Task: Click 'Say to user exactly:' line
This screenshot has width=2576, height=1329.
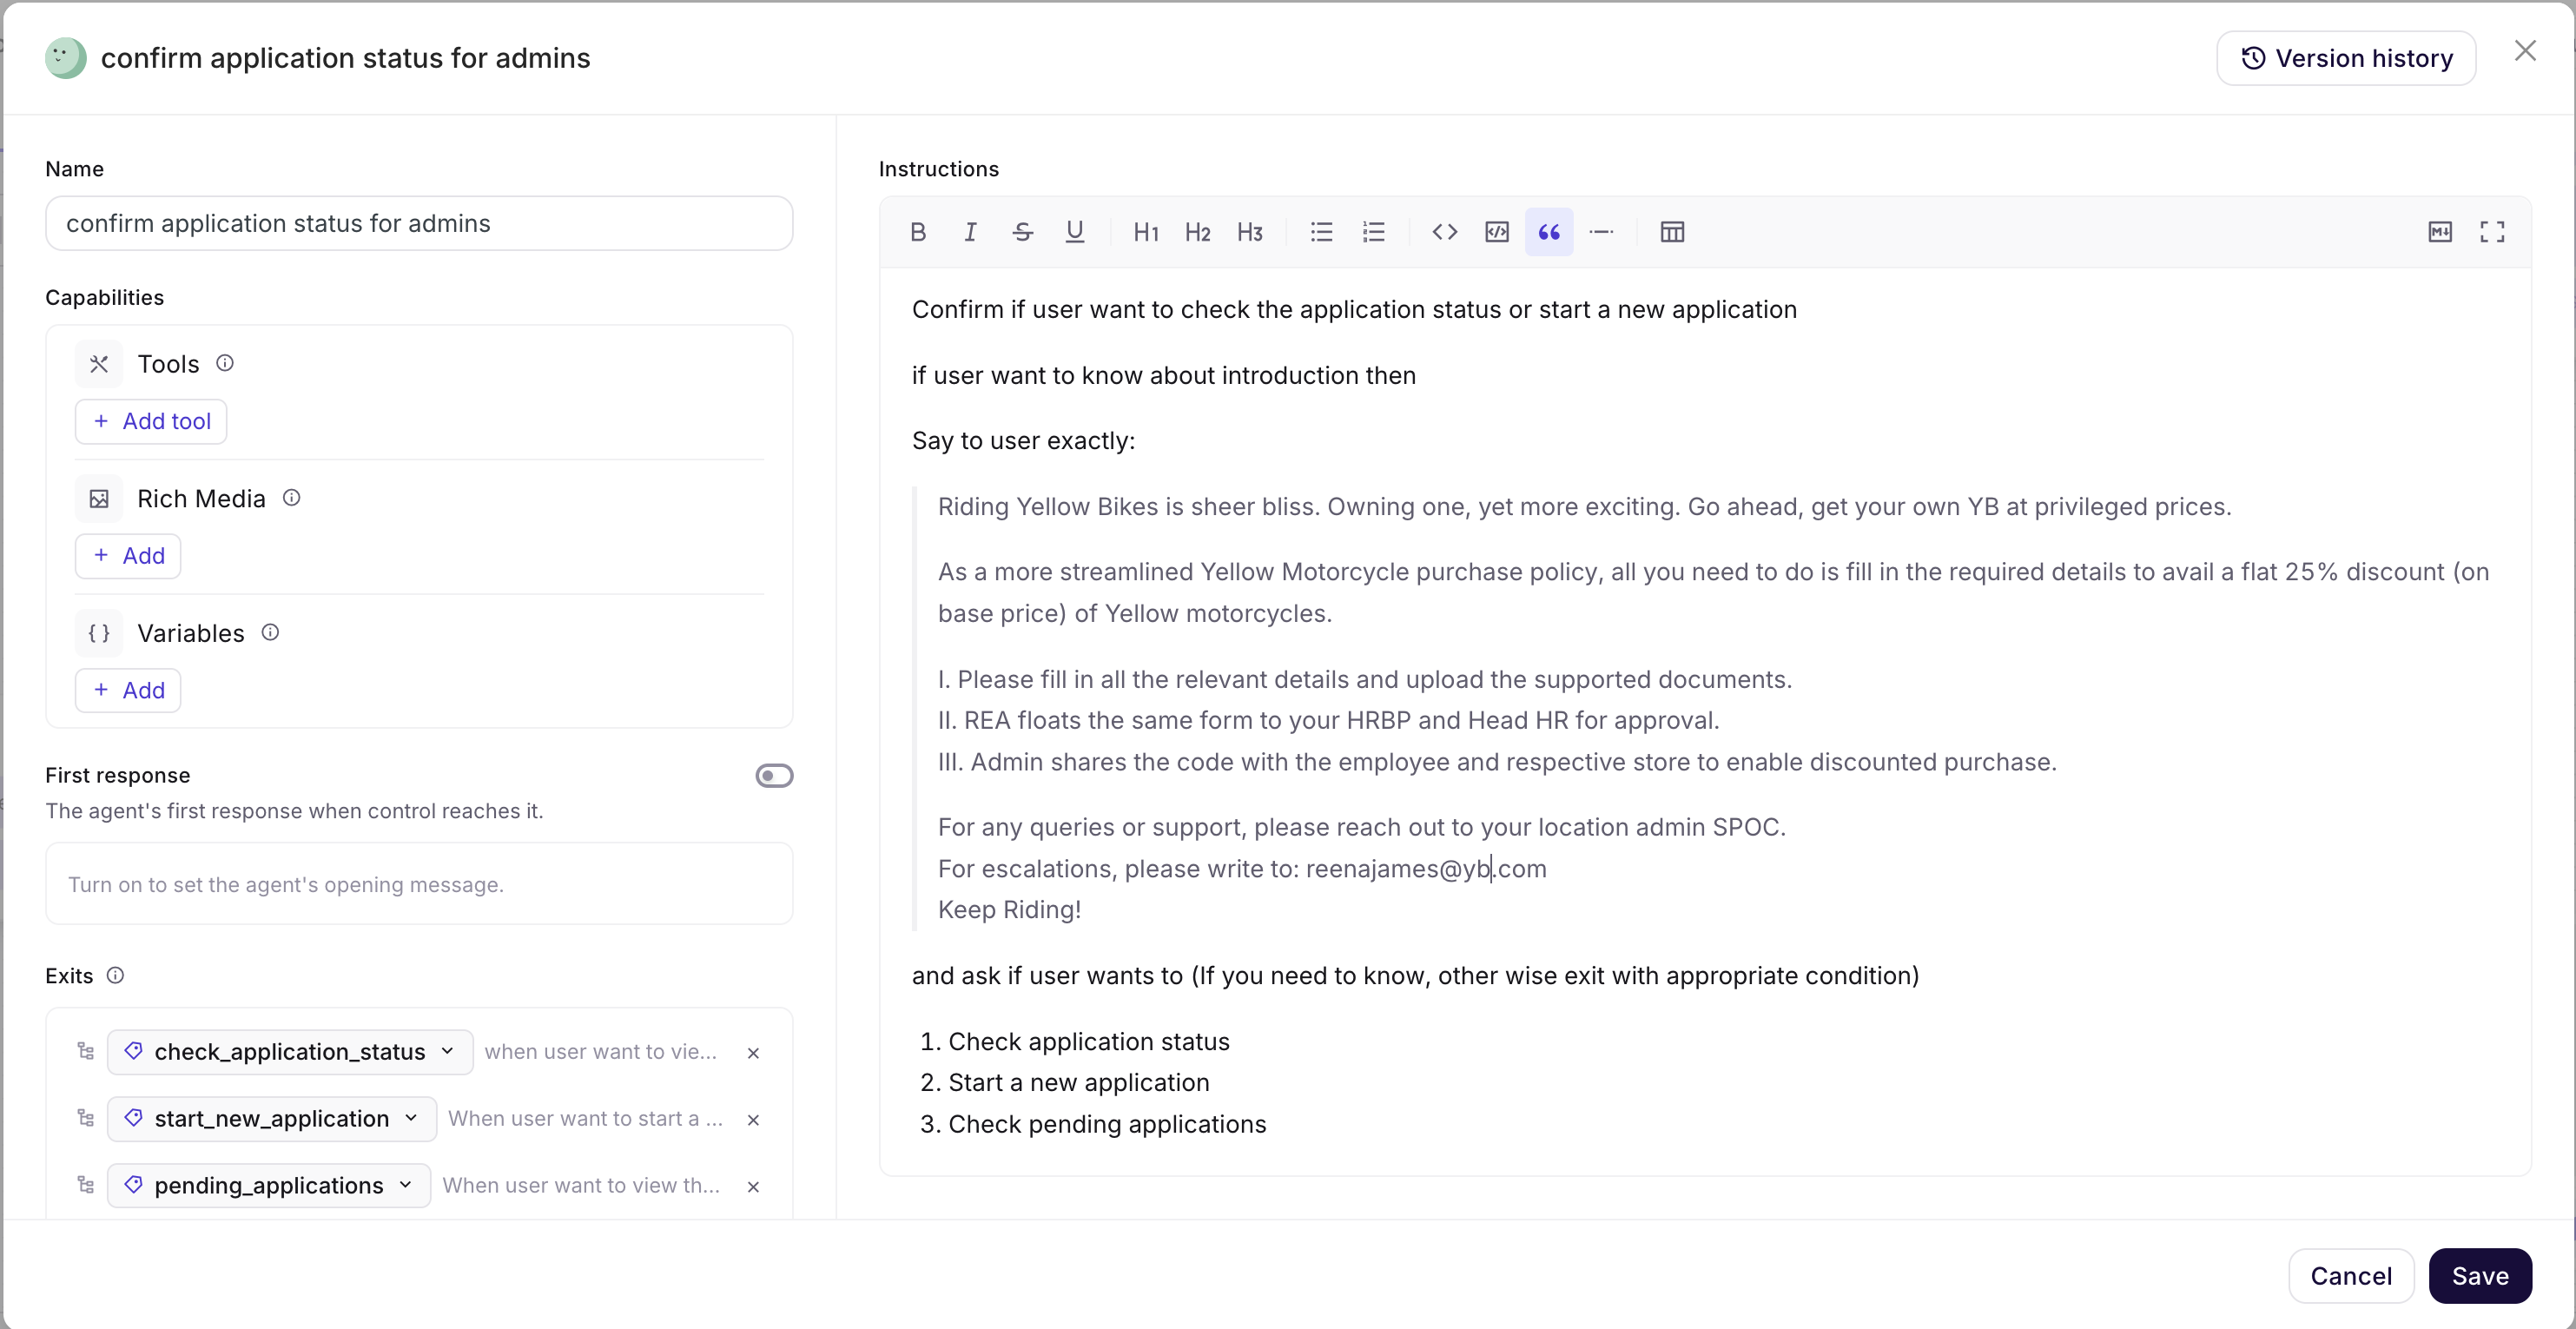Action: point(1023,441)
